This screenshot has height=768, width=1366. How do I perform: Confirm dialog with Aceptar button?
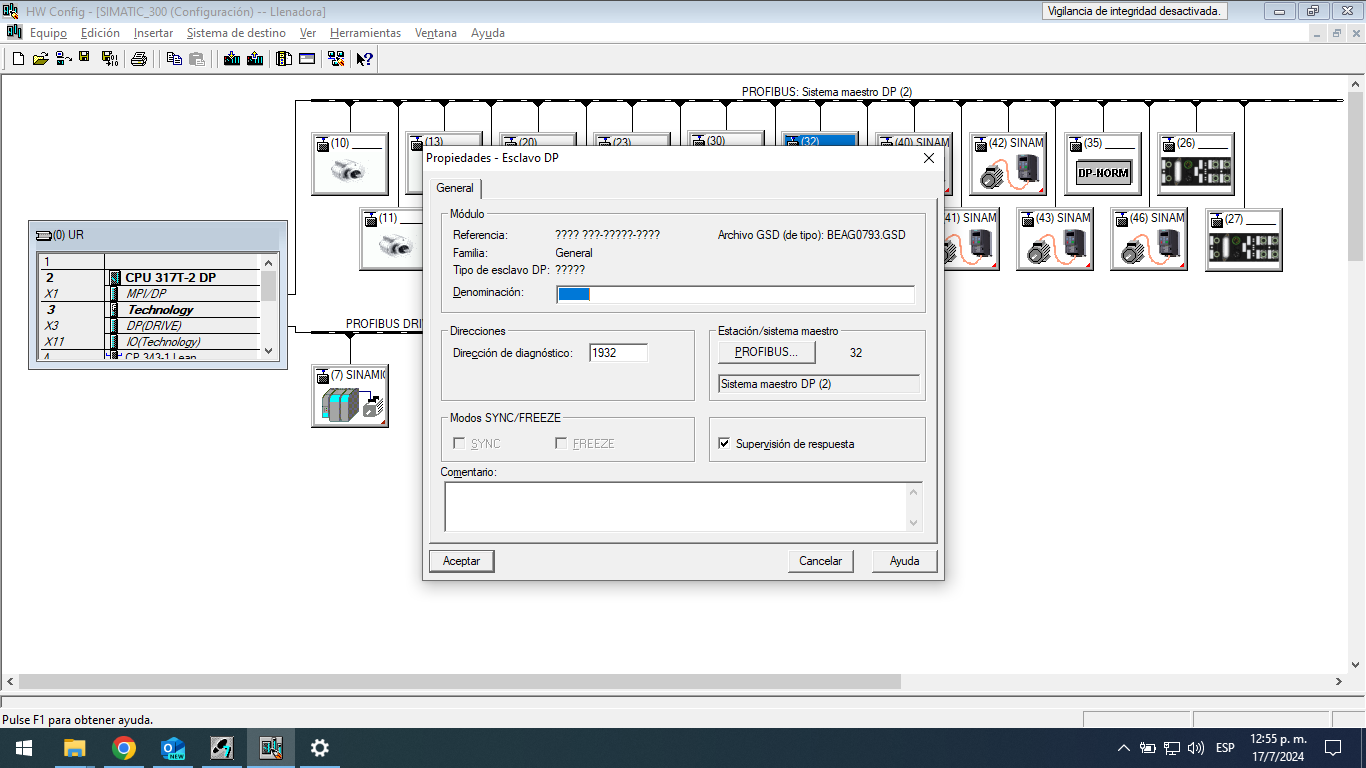(461, 561)
